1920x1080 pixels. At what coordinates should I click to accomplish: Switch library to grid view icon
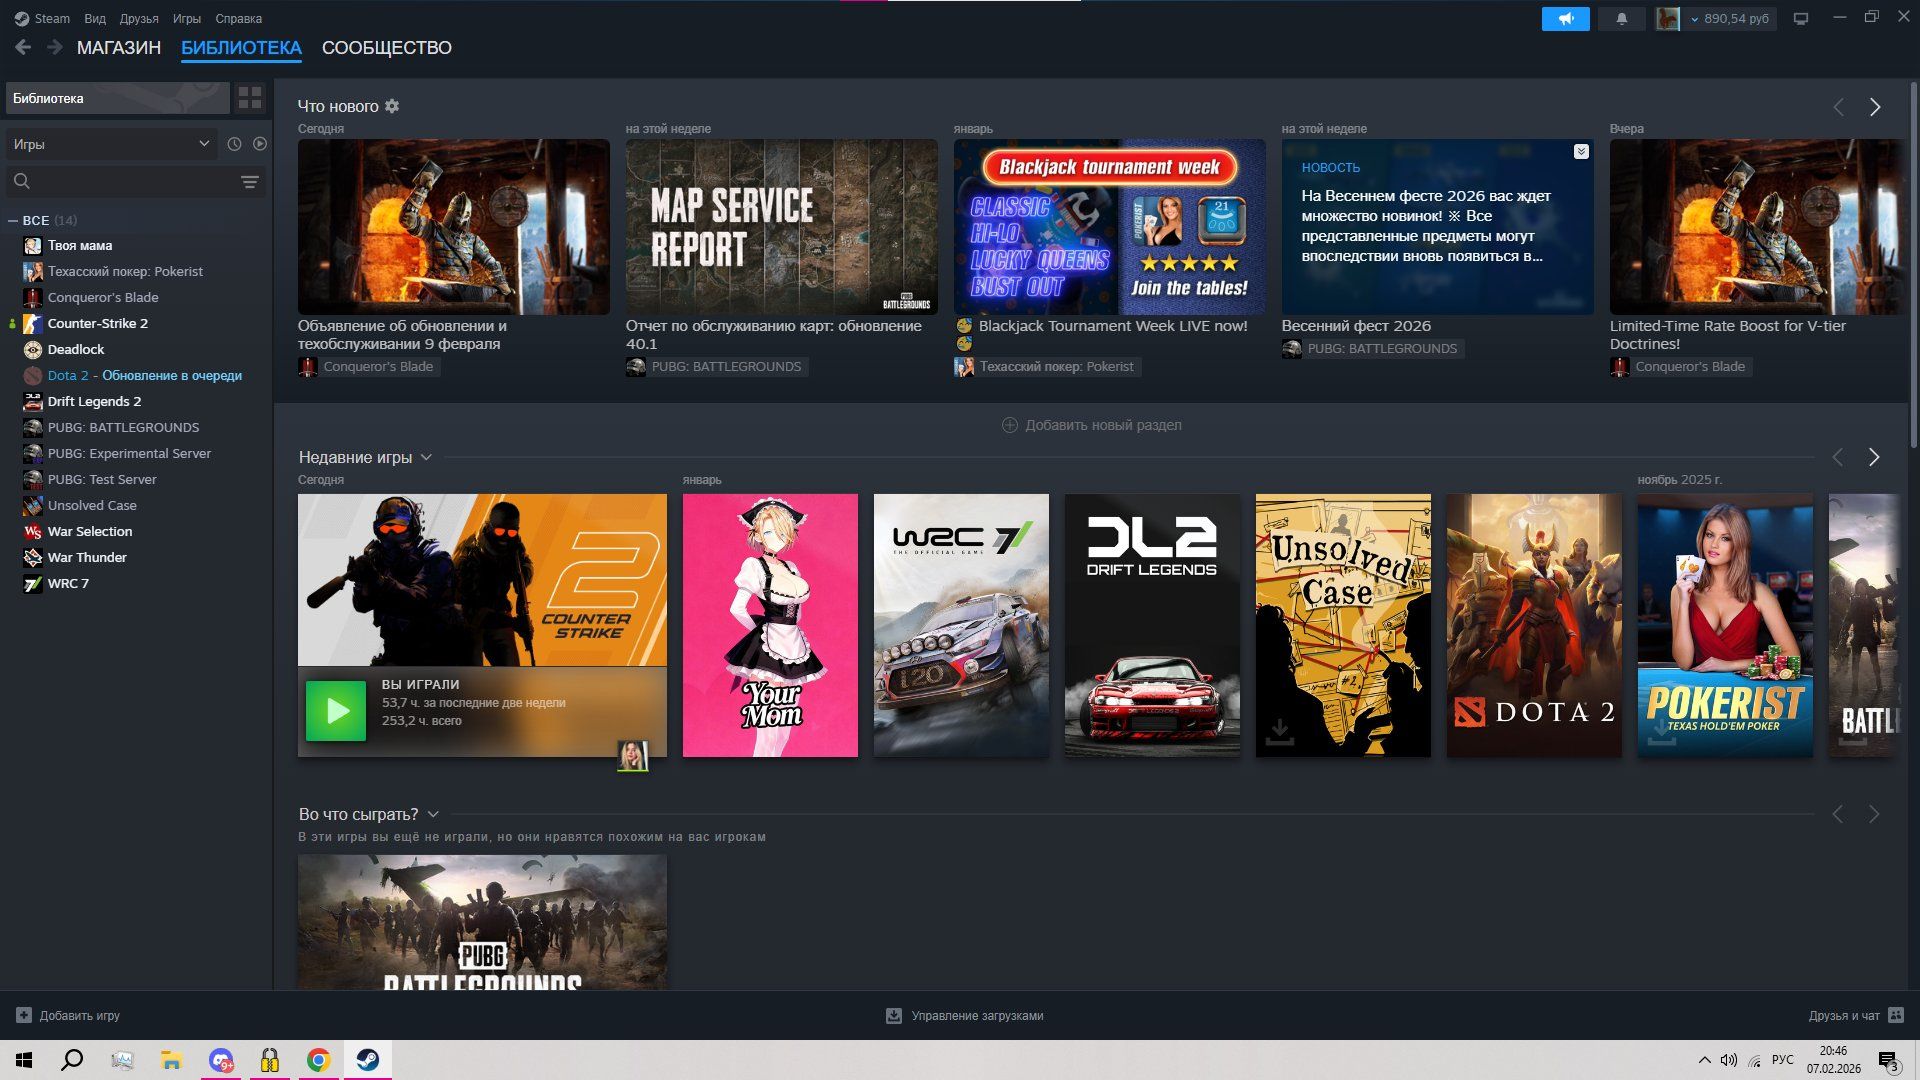click(x=250, y=98)
